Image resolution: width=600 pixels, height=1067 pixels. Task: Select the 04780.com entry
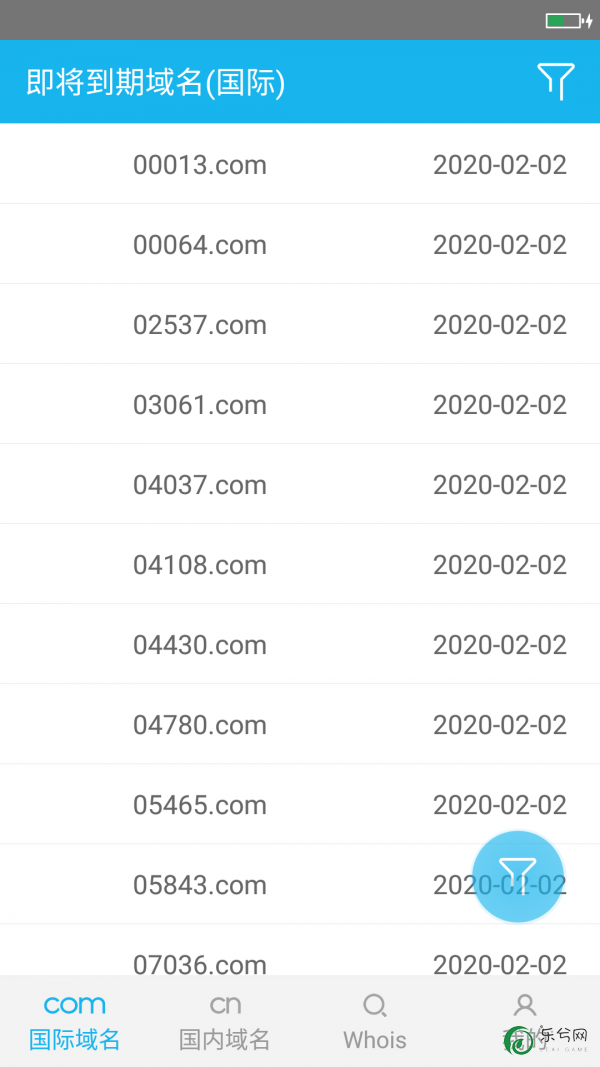click(x=300, y=724)
